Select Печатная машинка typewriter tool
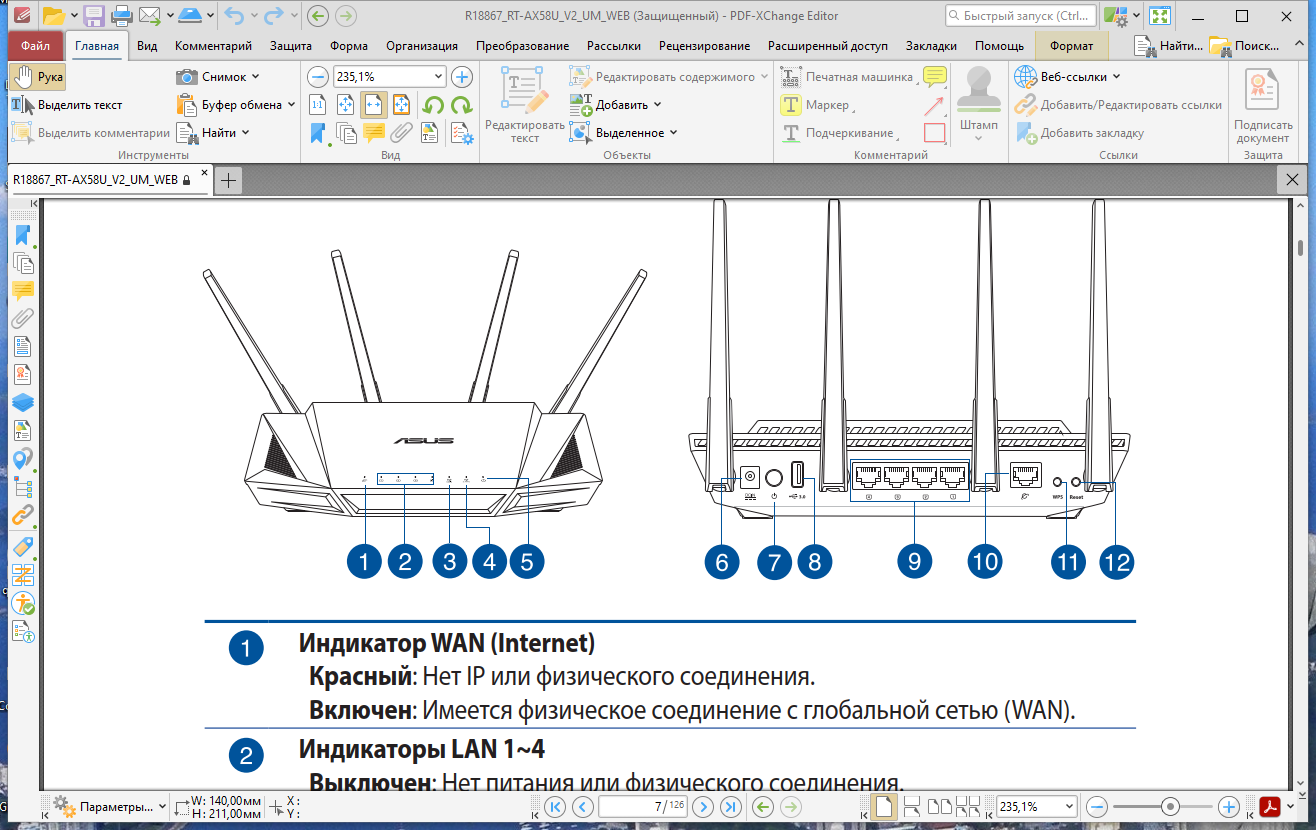The height and width of the screenshot is (830, 1316). 848,77
